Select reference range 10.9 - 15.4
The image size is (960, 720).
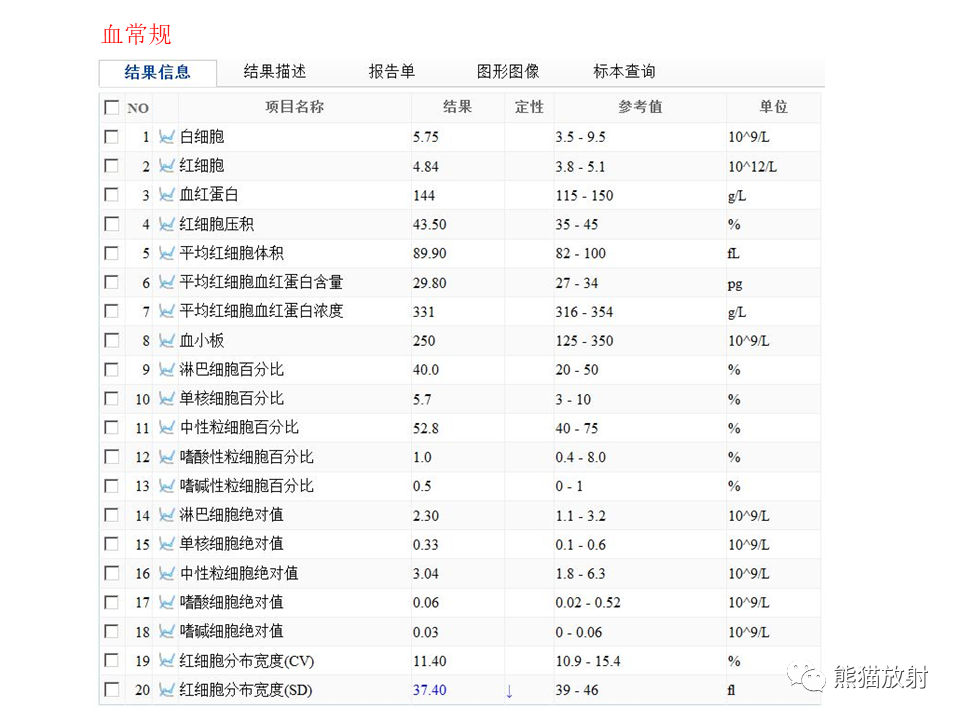coord(588,661)
